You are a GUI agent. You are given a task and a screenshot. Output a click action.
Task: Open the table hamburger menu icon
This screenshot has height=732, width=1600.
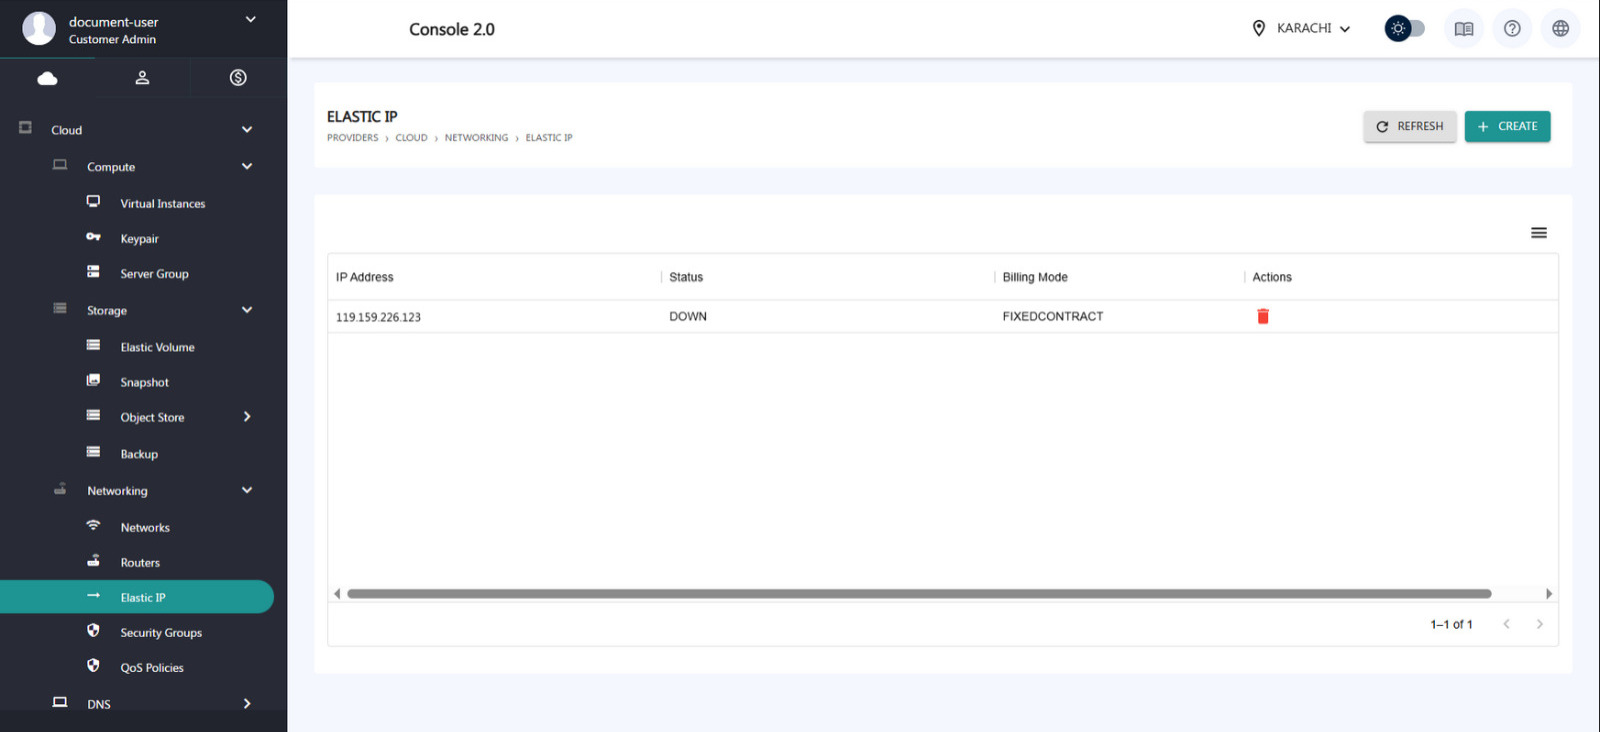[1538, 233]
